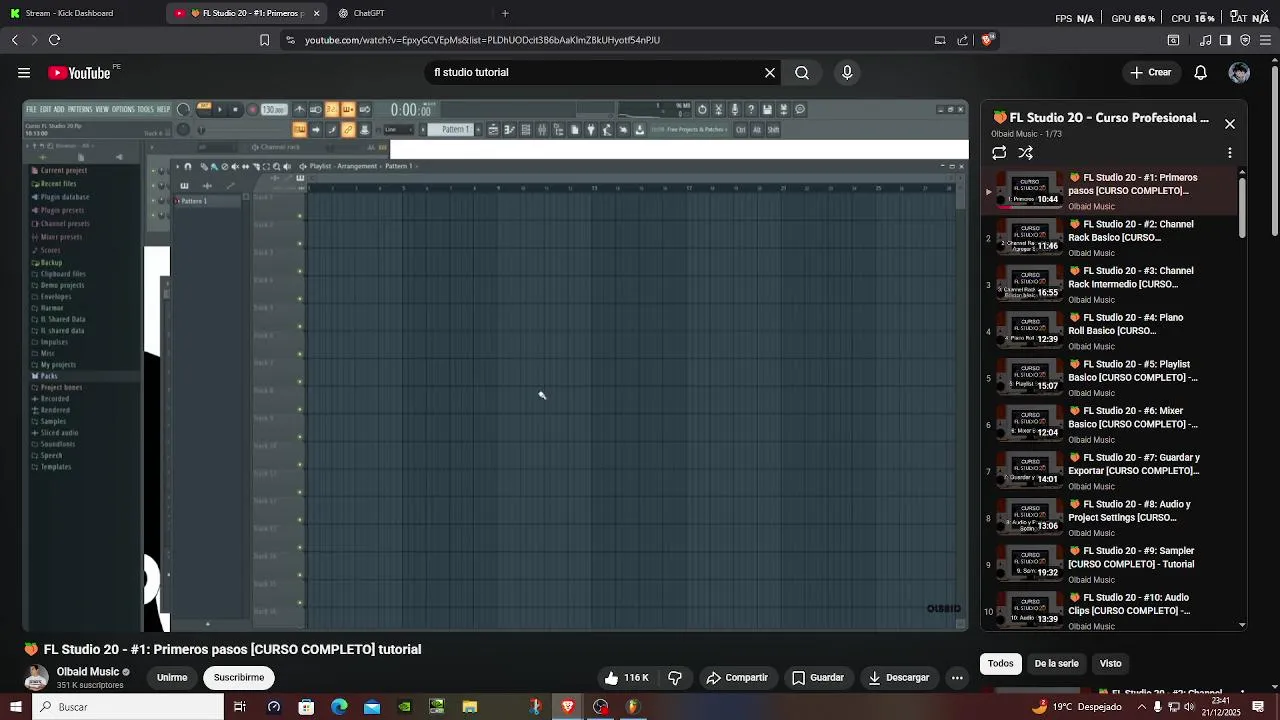
Task: Open the YouTube hamburger guide menu
Action: [x=24, y=72]
